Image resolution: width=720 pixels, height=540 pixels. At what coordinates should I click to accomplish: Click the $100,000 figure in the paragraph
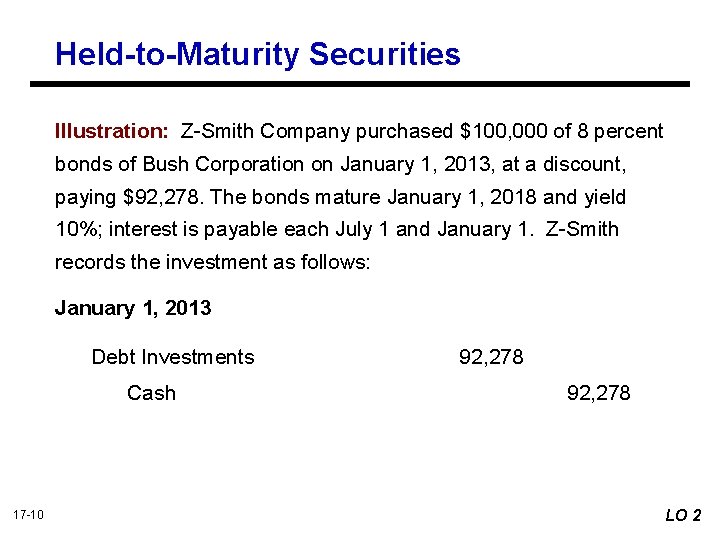pos(503,131)
